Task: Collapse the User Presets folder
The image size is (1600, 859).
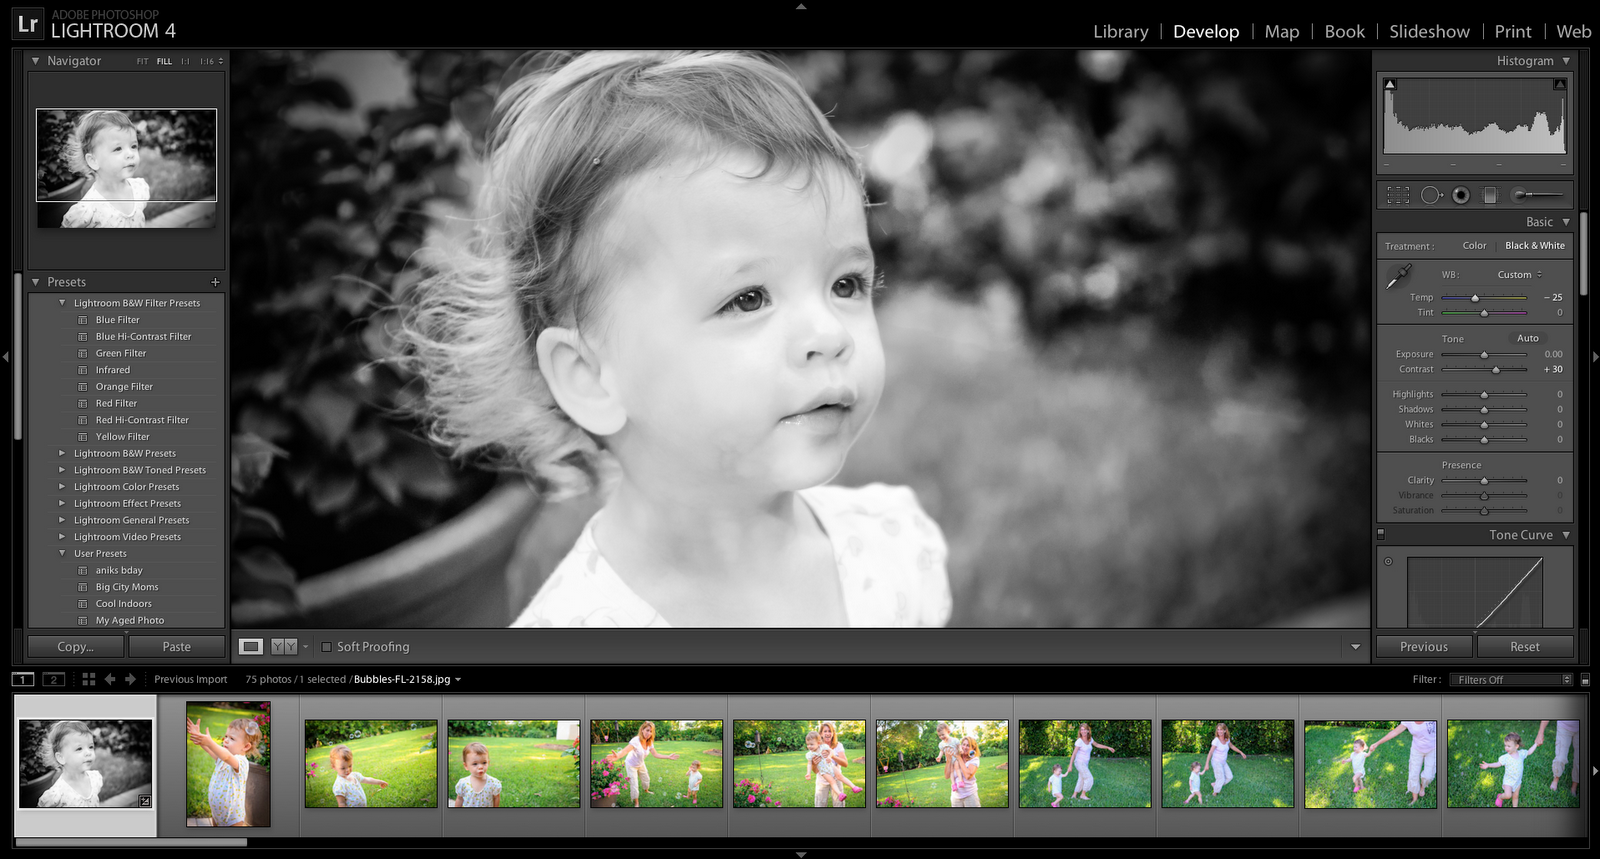Action: click(62, 554)
